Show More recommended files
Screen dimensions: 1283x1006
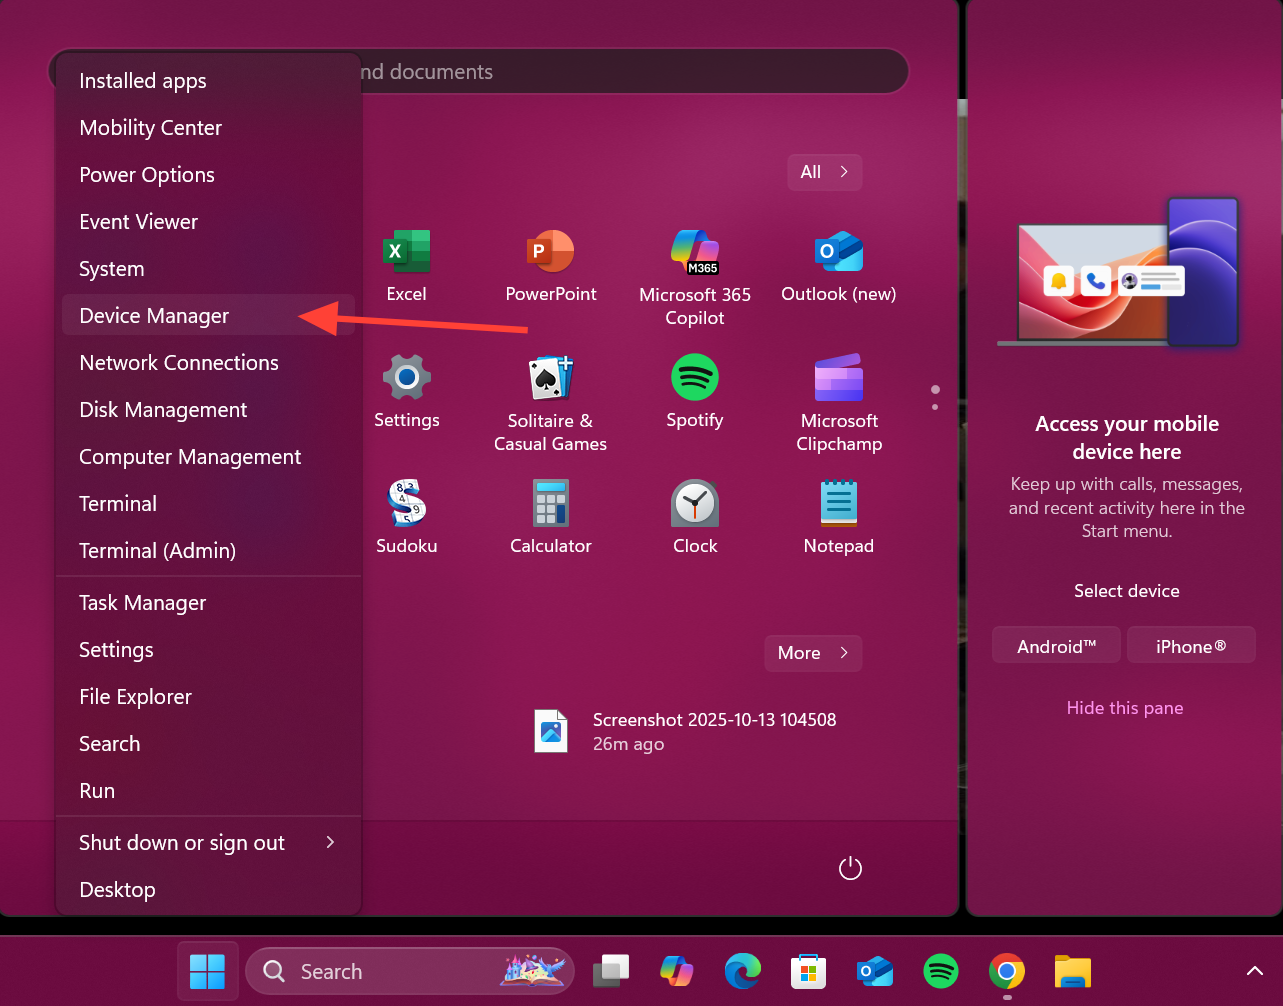pos(812,653)
